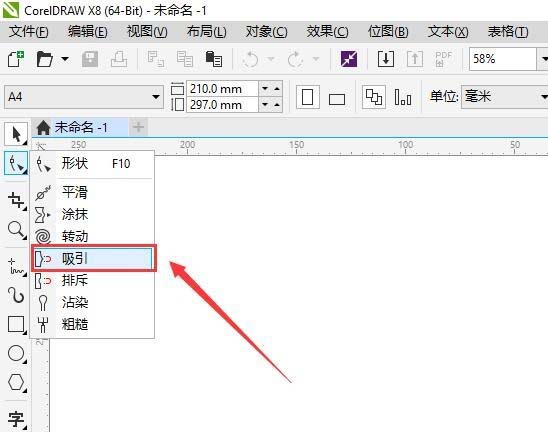The height and width of the screenshot is (432, 548).
Task: Expand the Open recent files arrow
Action: (x=65, y=59)
